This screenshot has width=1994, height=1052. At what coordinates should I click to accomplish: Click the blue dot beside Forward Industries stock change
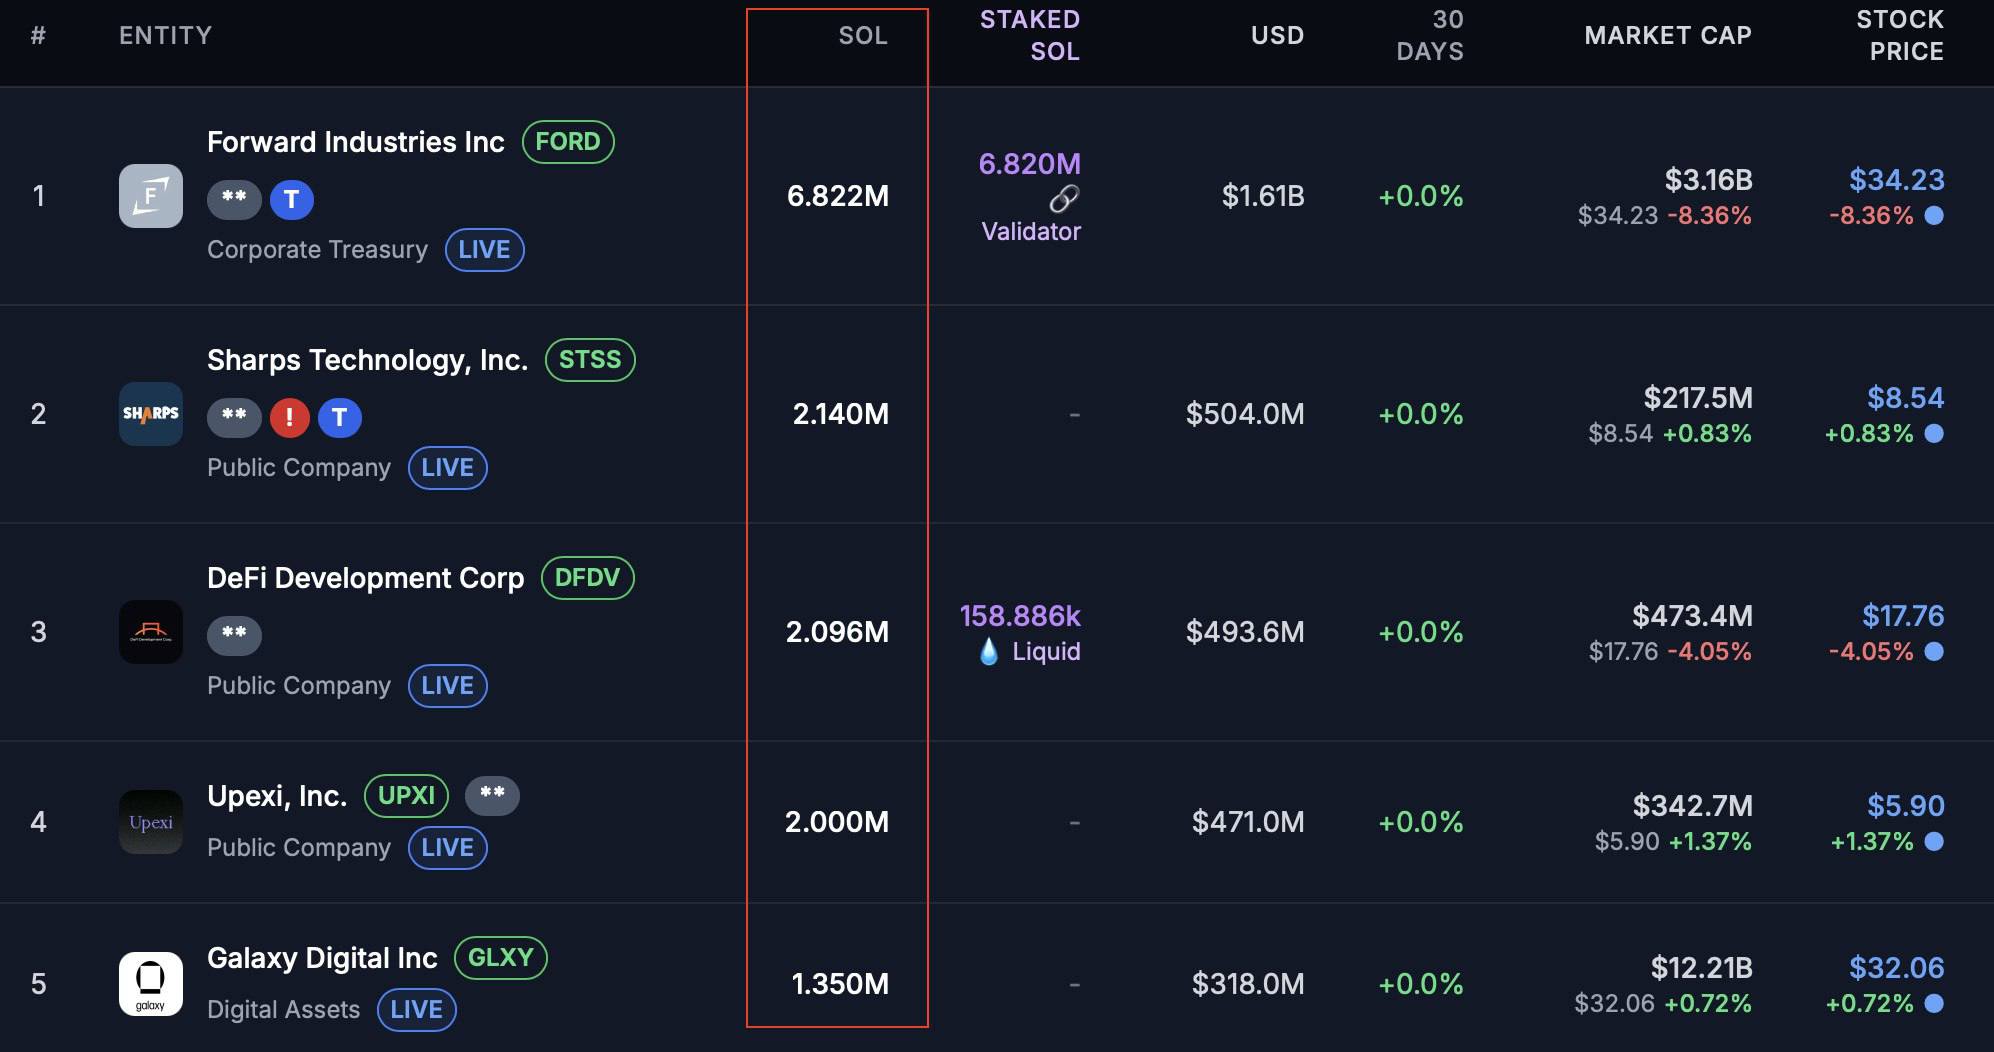pos(1934,215)
